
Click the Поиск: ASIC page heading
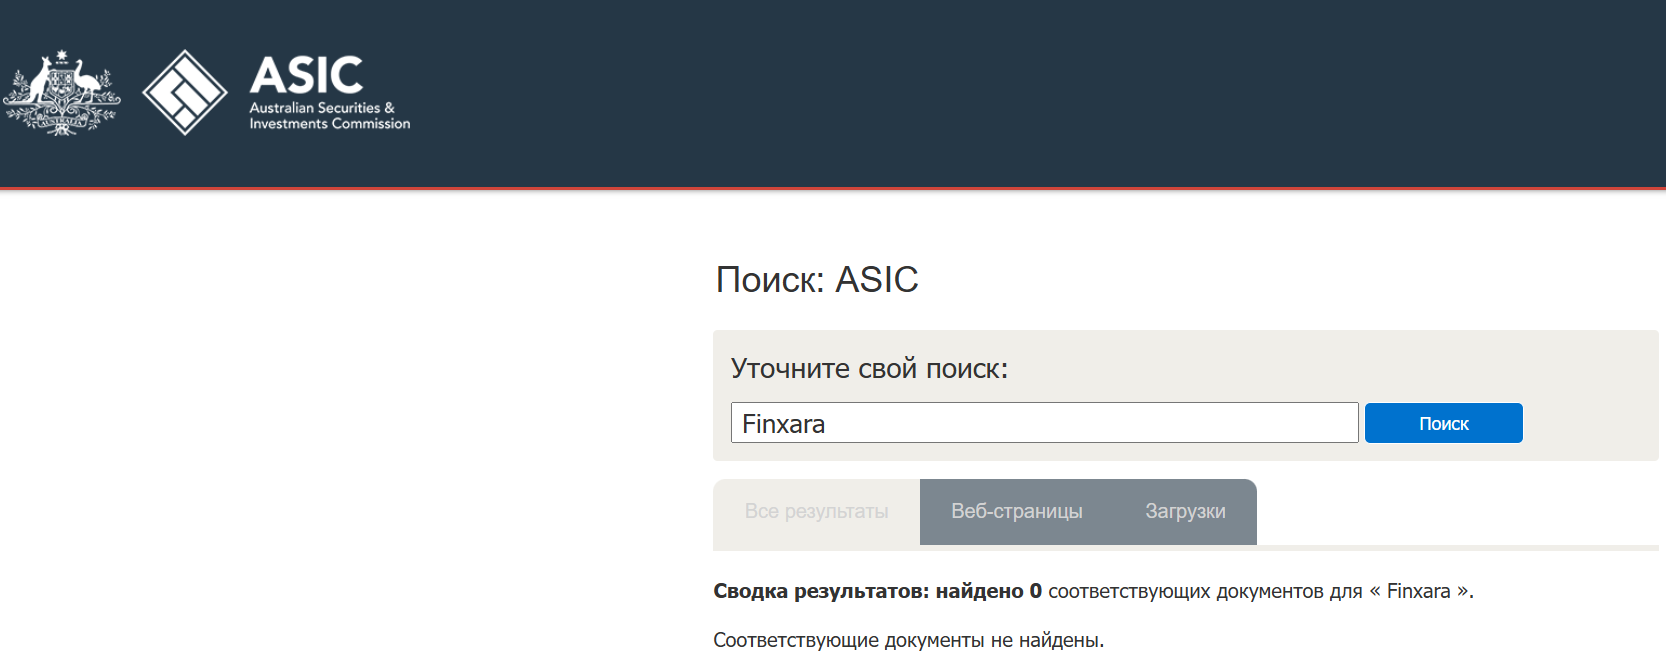click(x=816, y=280)
